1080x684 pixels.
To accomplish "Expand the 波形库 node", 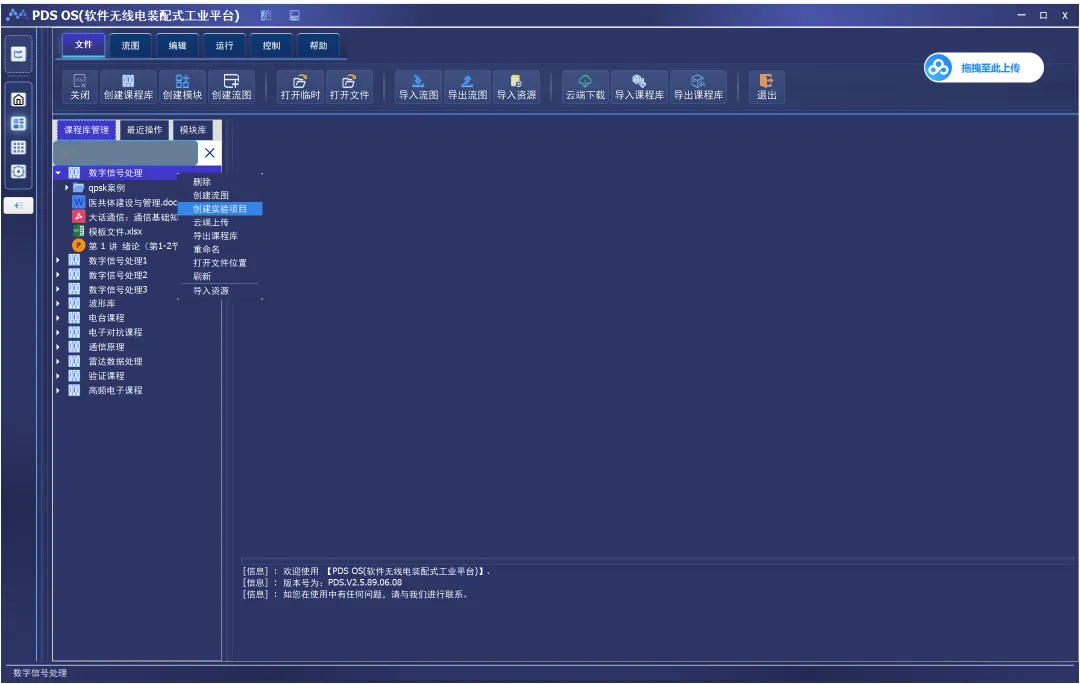I will click(x=59, y=303).
